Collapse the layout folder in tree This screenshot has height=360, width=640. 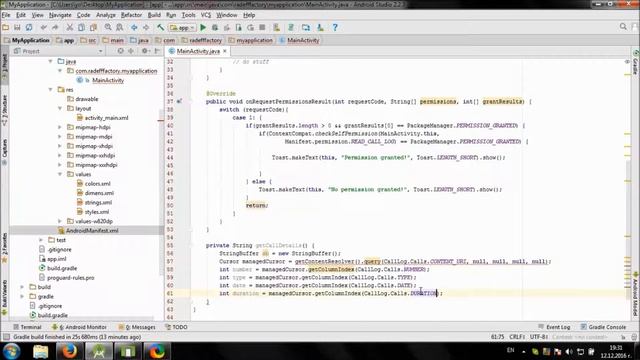[60, 108]
